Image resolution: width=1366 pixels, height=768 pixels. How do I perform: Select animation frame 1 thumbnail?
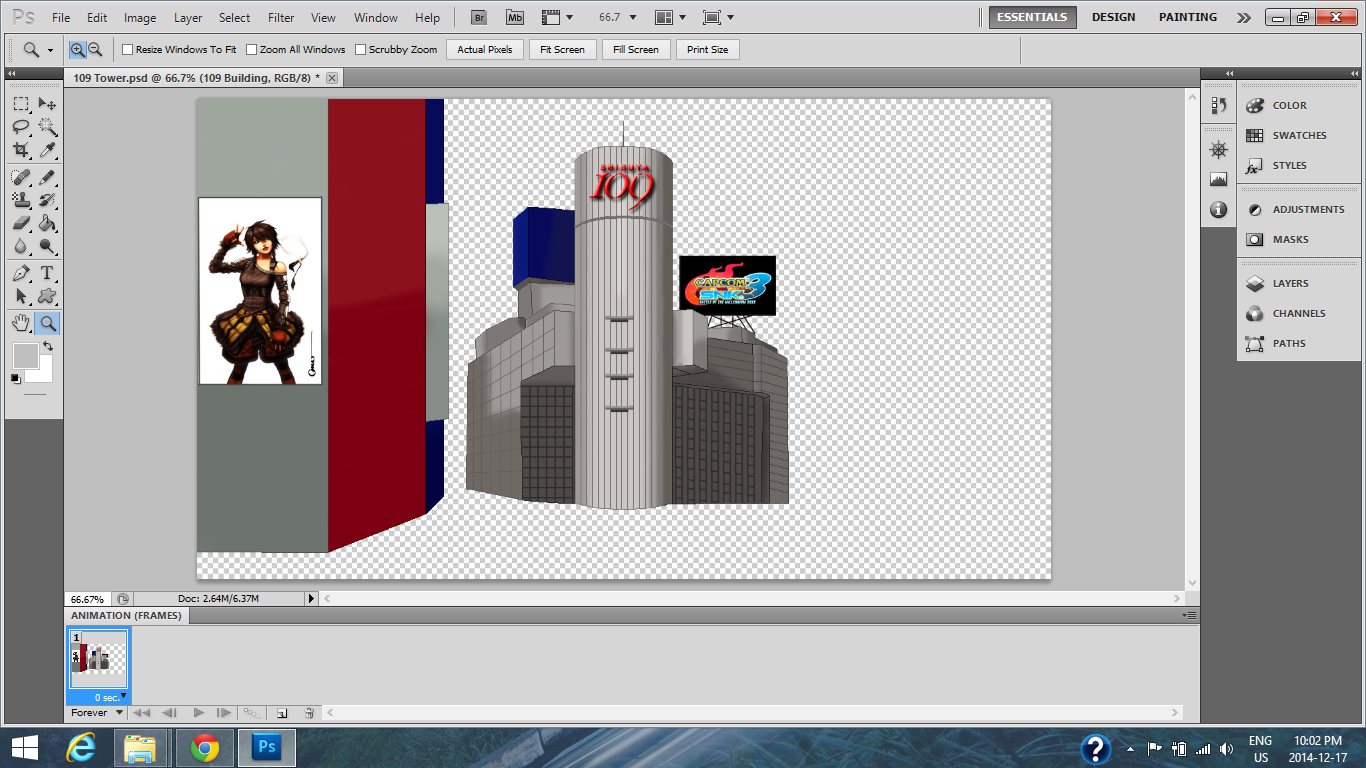click(98, 659)
